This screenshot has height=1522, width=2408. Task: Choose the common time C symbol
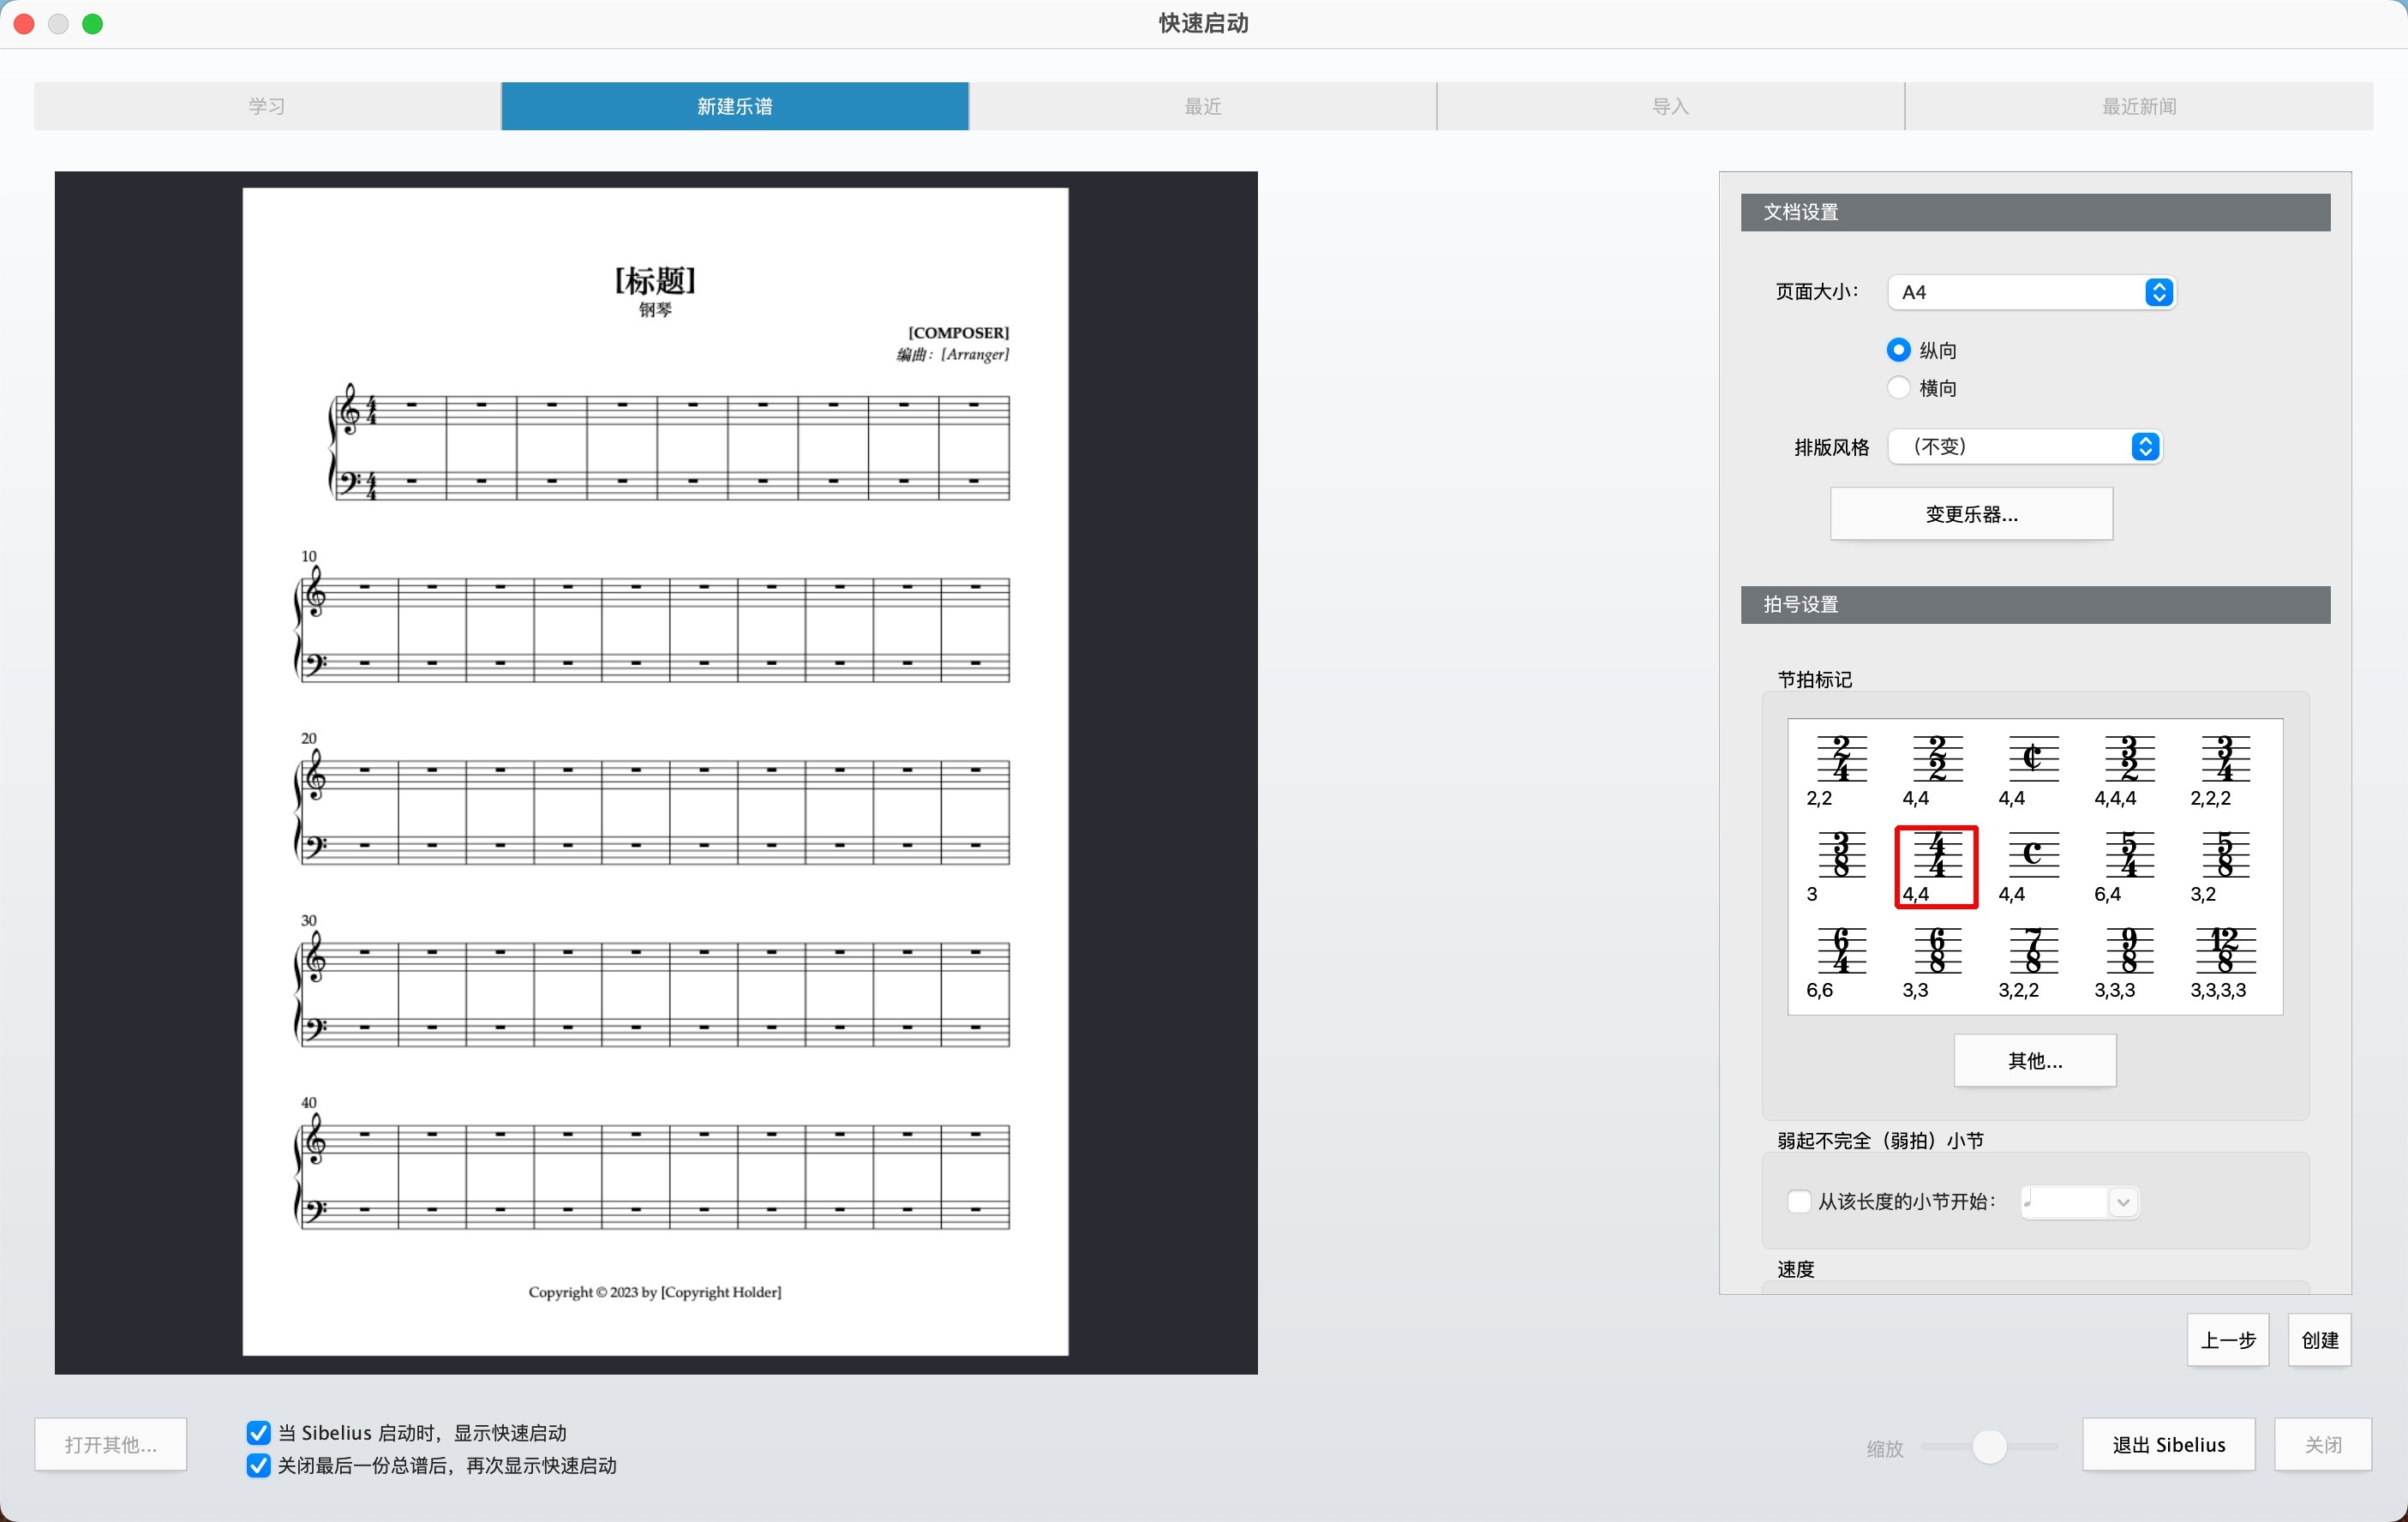(x=2032, y=867)
